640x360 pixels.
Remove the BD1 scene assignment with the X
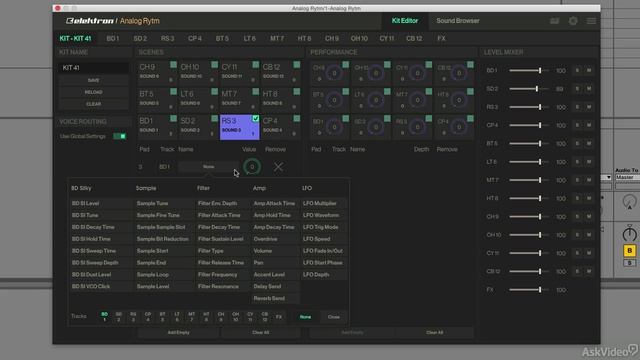coord(278,167)
